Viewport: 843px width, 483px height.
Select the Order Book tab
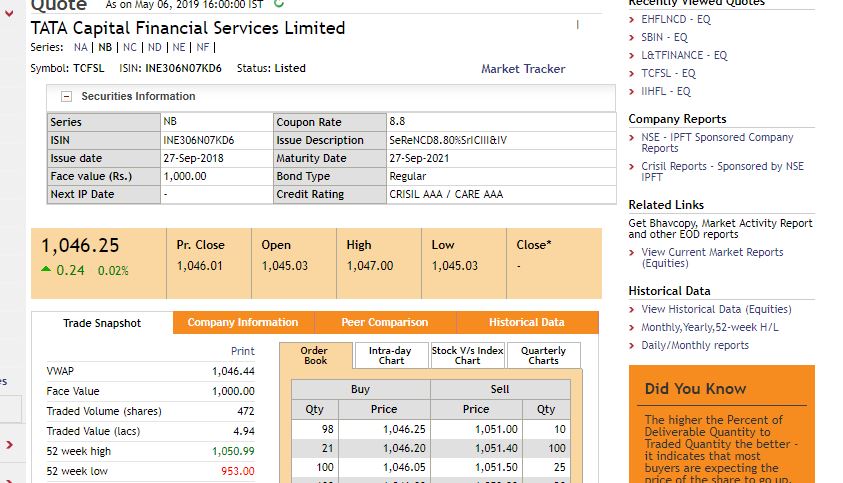tap(315, 356)
